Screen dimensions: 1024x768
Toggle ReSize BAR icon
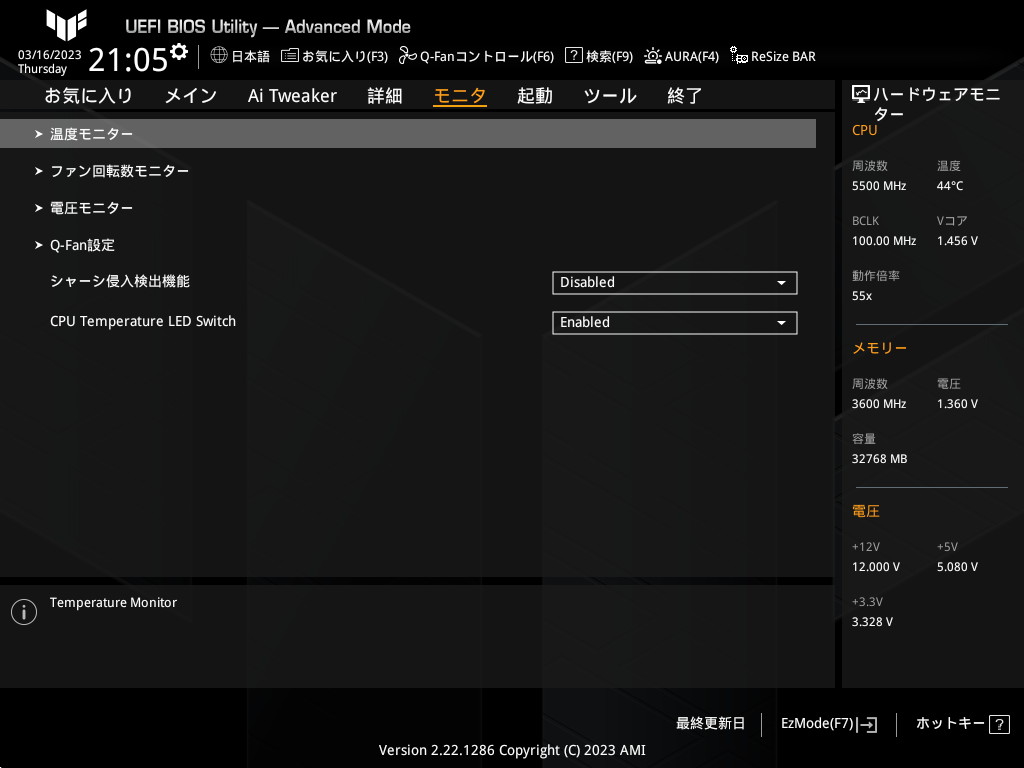(739, 56)
